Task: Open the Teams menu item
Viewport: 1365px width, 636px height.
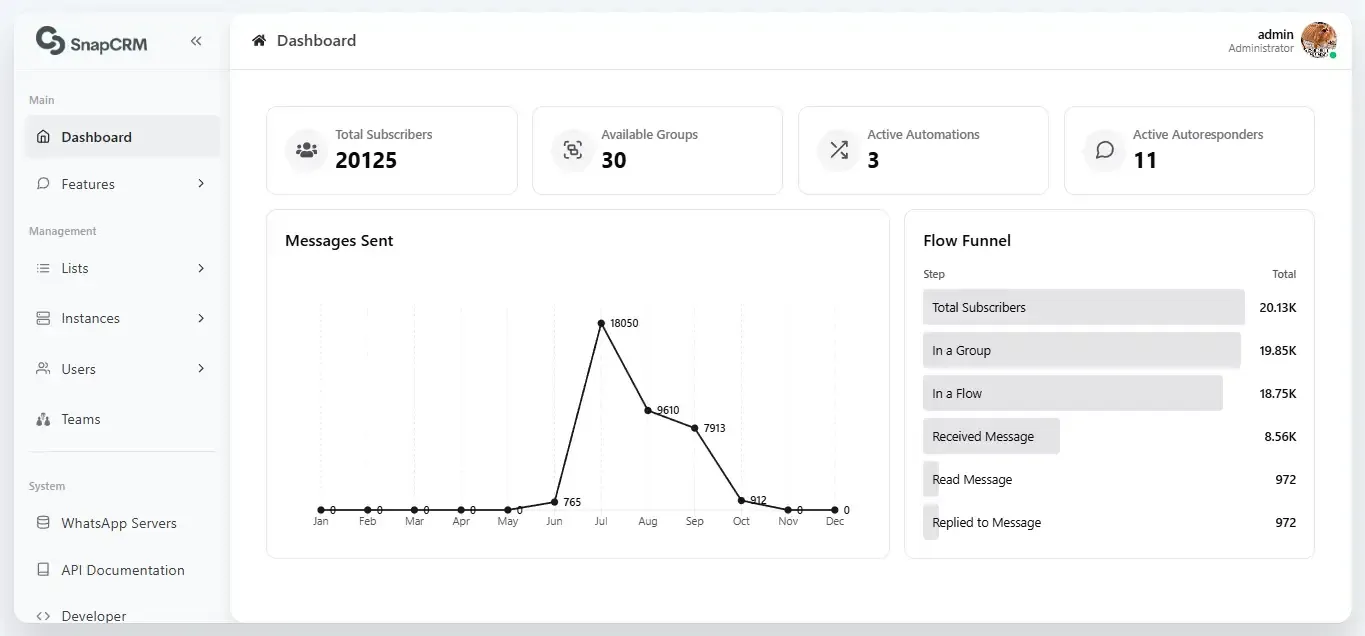Action: (122, 419)
